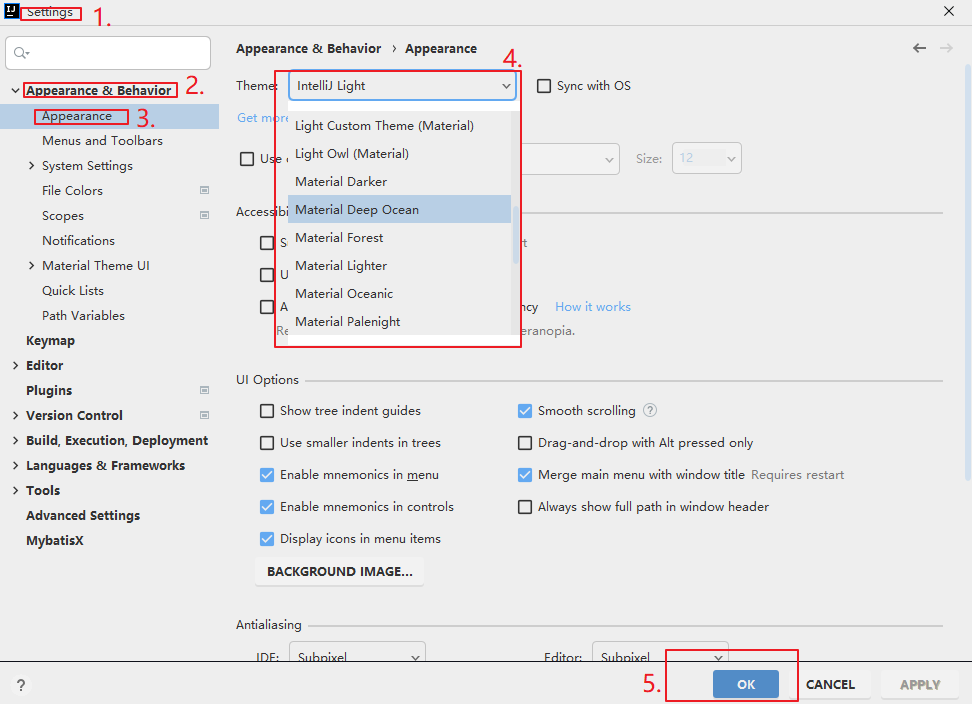Image resolution: width=972 pixels, height=704 pixels.
Task: Click the project-level icon beside Scopes
Action: point(204,215)
